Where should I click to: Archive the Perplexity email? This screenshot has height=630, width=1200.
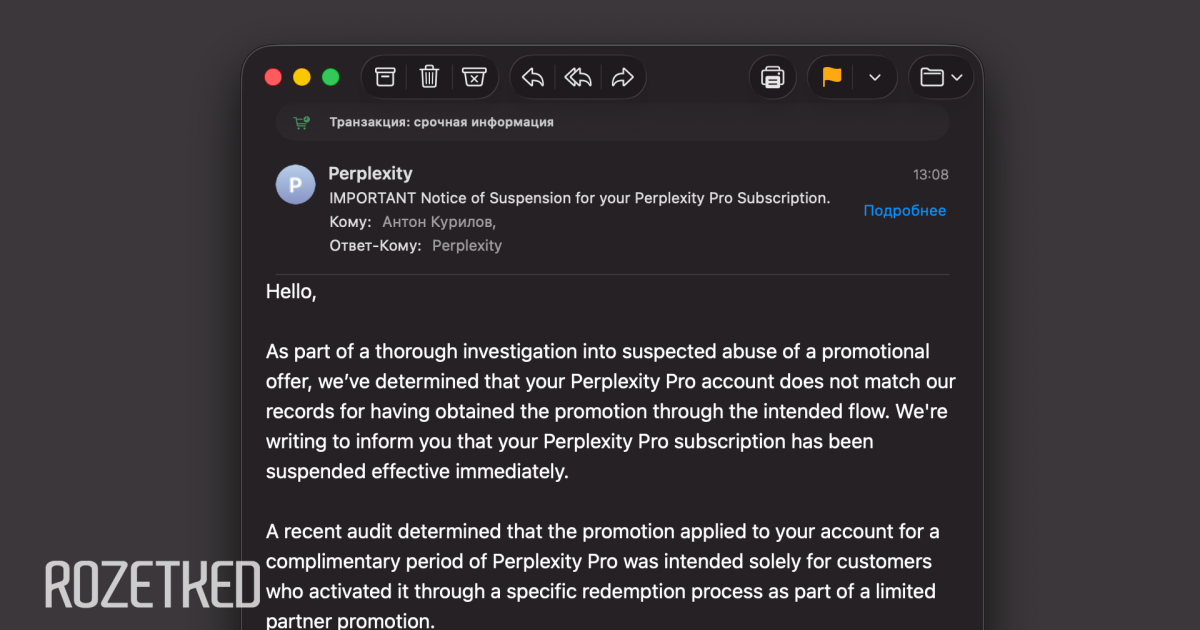click(x=385, y=77)
